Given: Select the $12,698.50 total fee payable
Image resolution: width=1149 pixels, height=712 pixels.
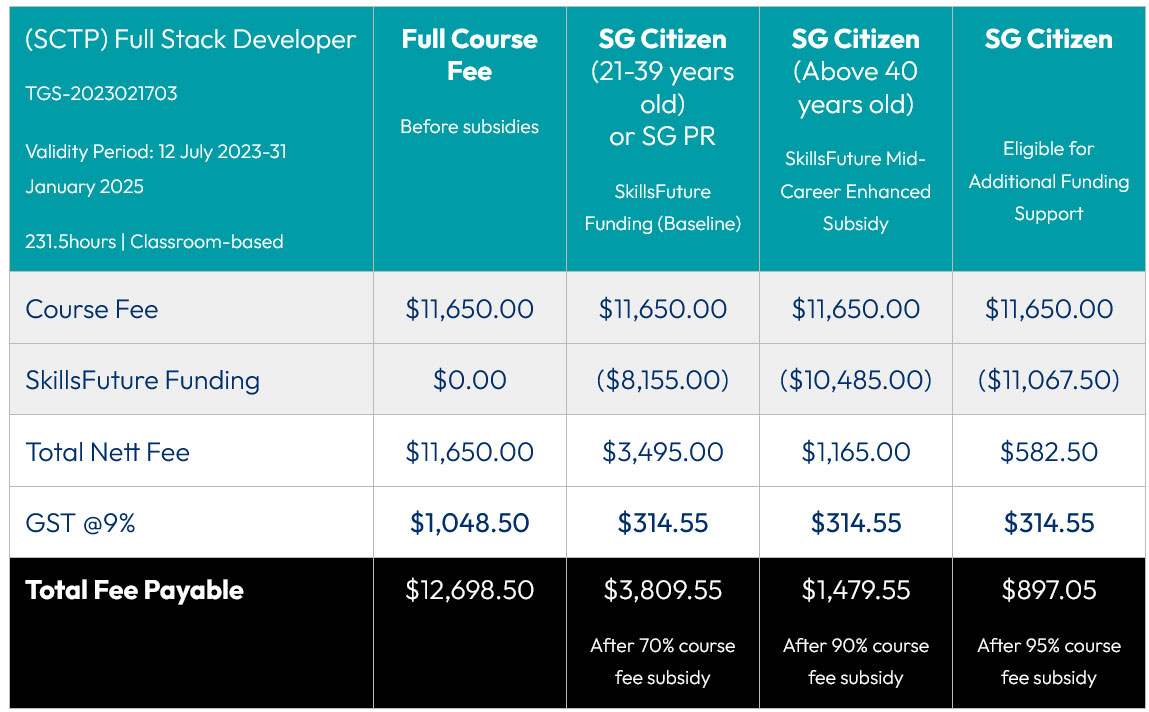Looking at the screenshot, I should [x=469, y=590].
